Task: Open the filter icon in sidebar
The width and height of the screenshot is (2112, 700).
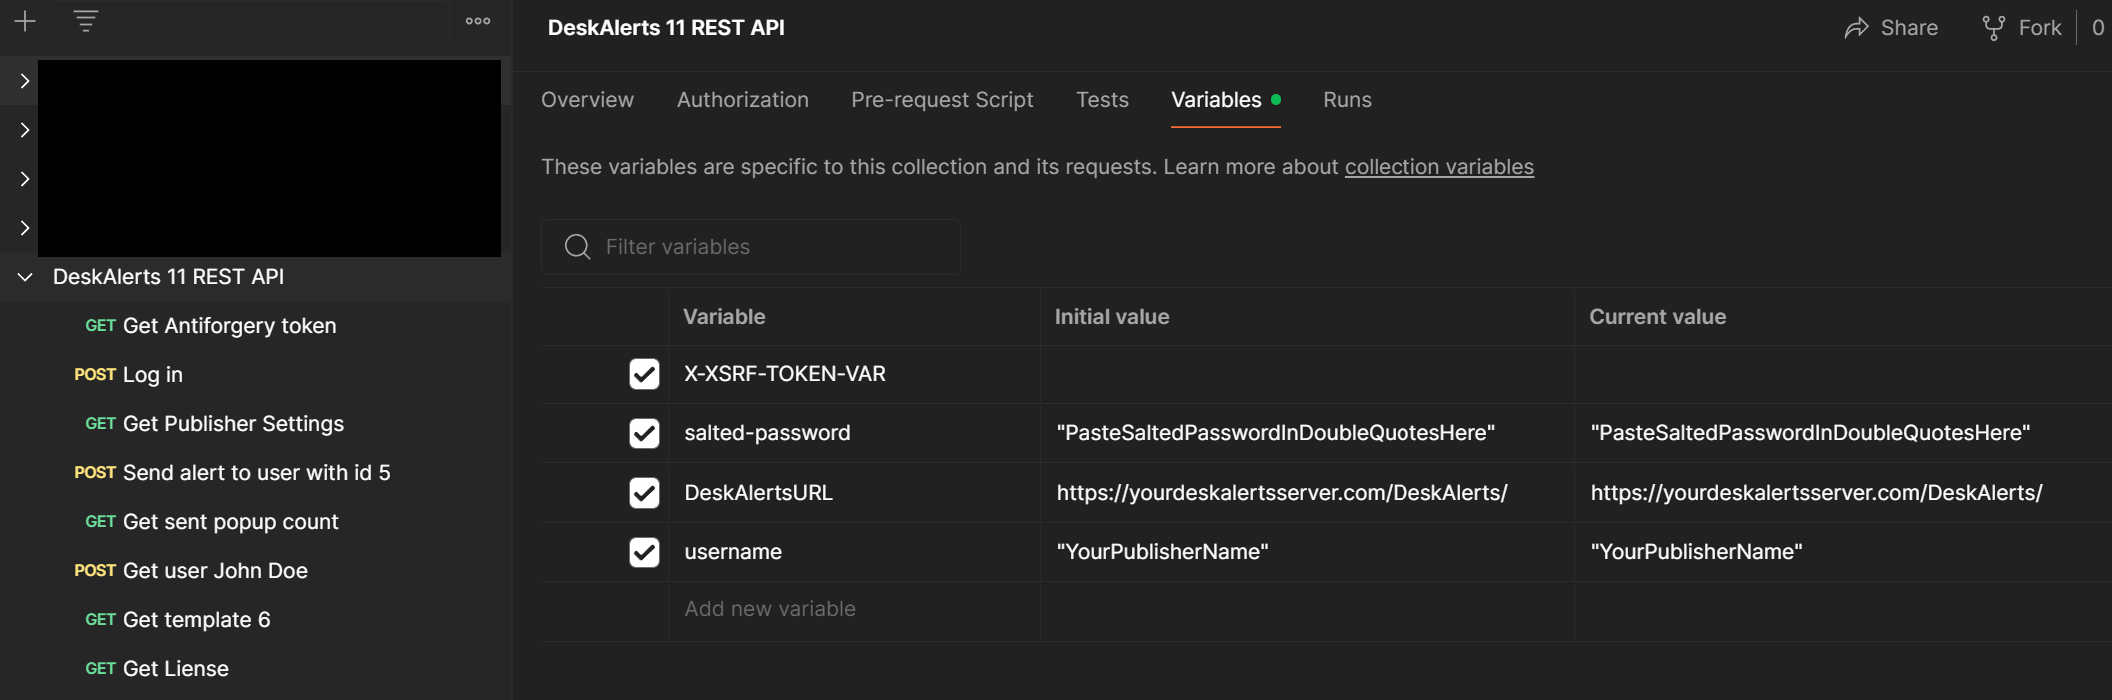Action: pyautogui.click(x=86, y=21)
